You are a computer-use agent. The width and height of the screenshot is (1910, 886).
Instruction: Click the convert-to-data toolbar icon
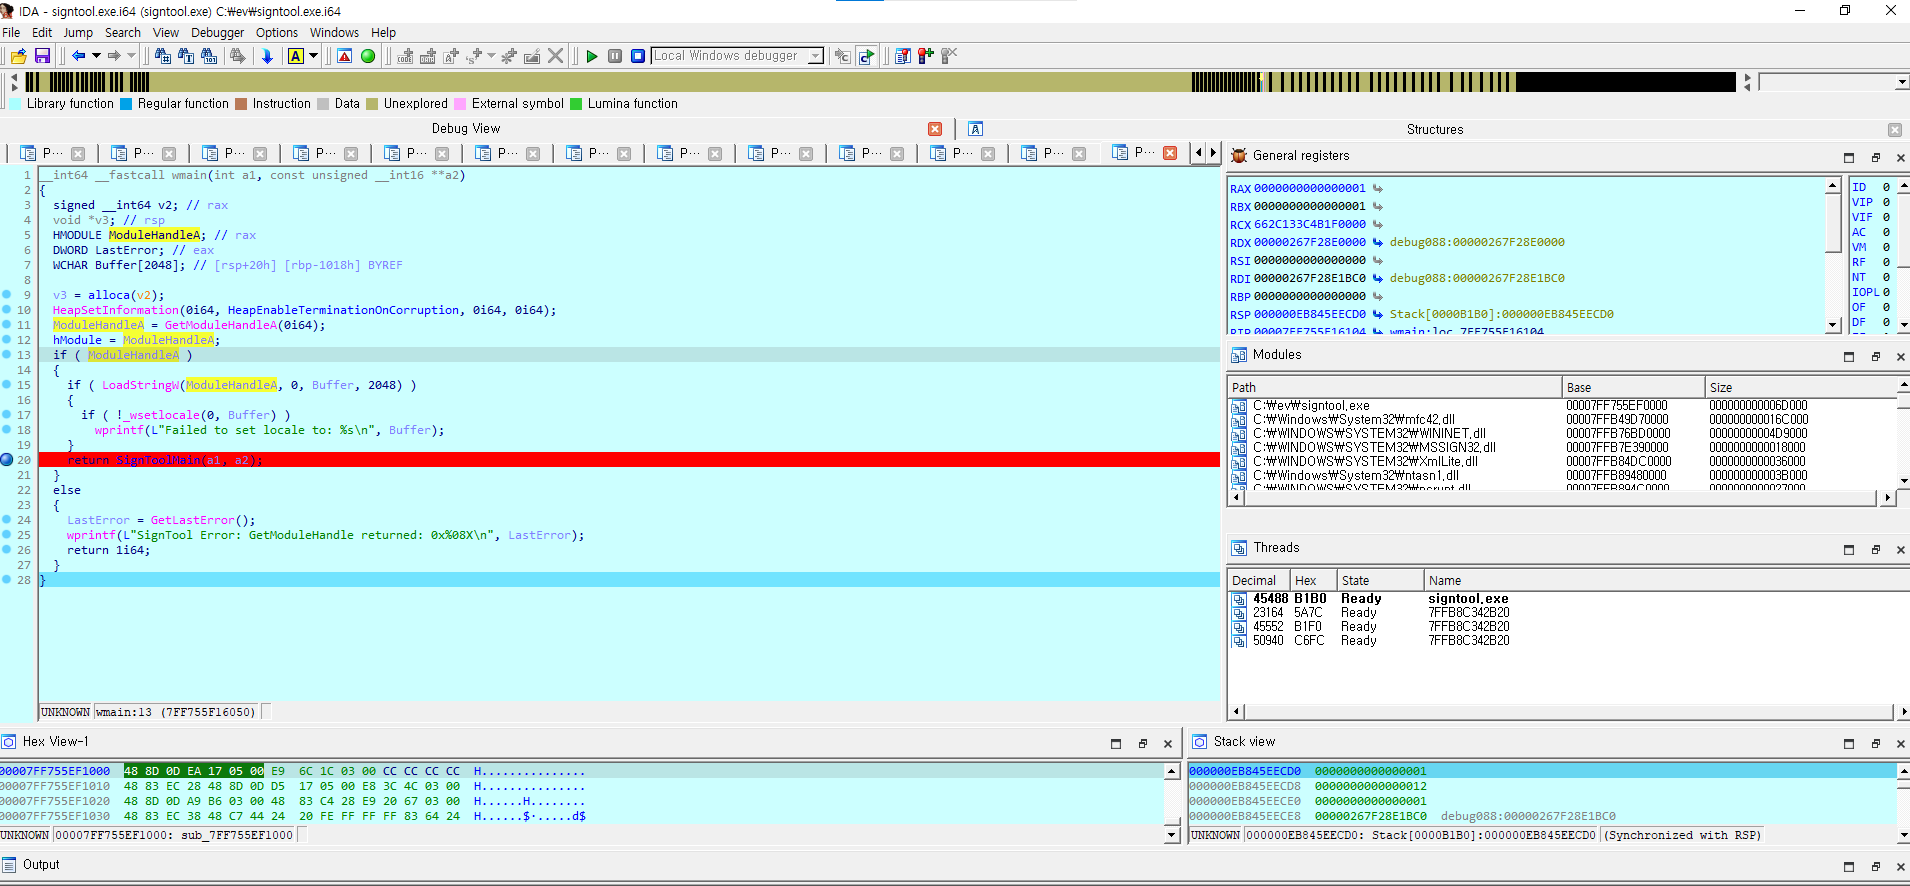(x=428, y=56)
